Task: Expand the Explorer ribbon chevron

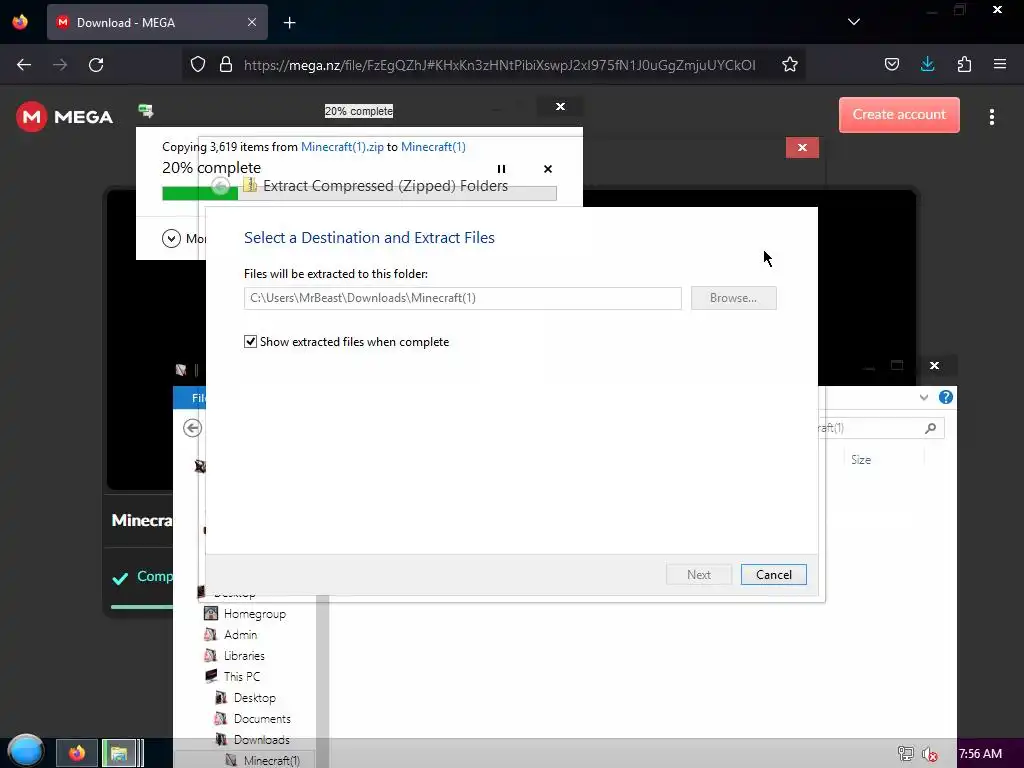Action: pyautogui.click(x=923, y=397)
